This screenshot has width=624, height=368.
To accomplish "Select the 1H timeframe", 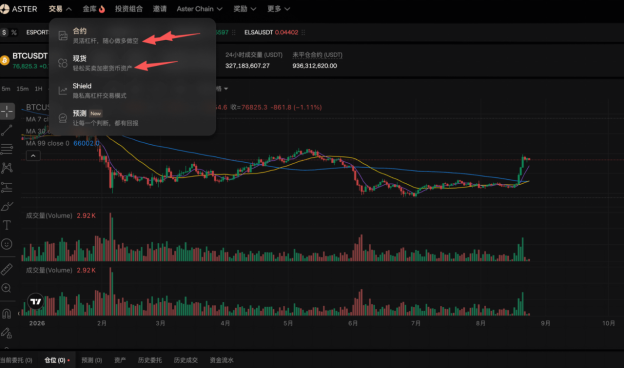I will coord(38,89).
